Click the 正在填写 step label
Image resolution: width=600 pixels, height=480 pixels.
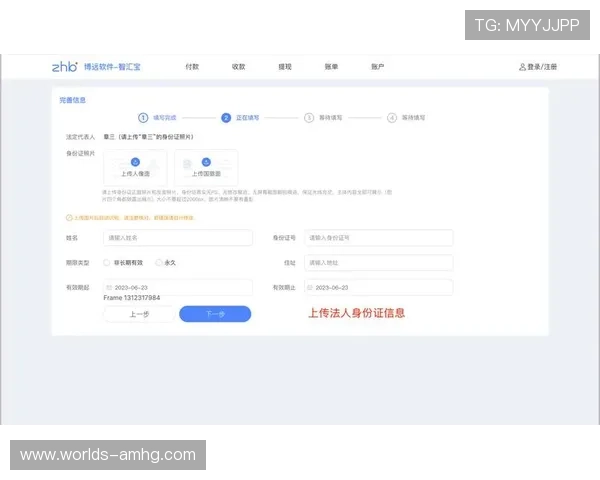pyautogui.click(x=248, y=118)
